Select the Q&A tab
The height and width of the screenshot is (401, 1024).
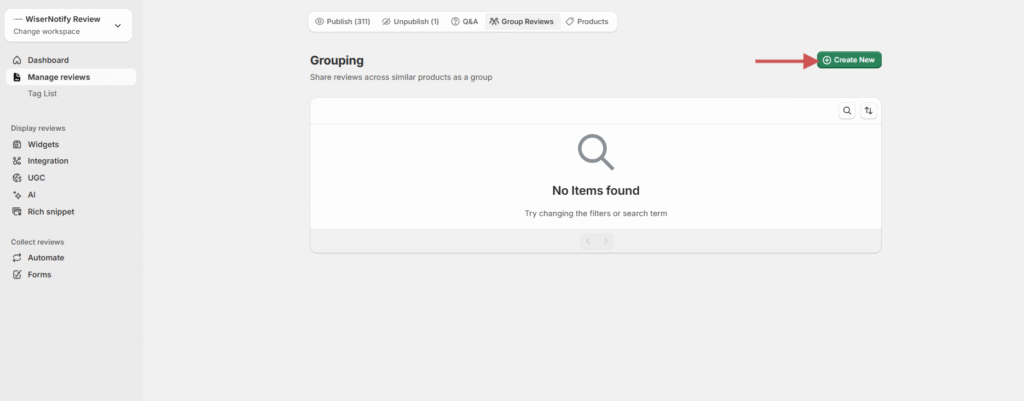pos(464,21)
